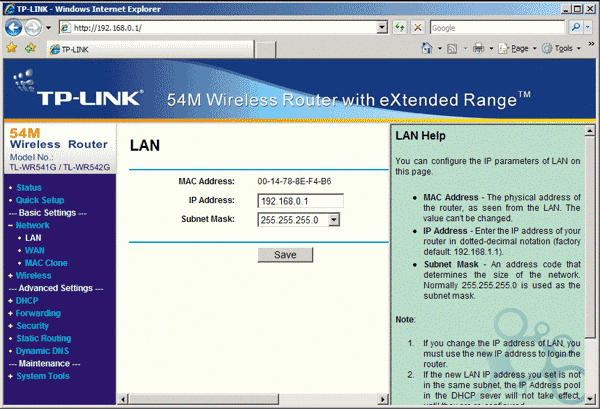
Task: Click the horizontal scrollbar right arrow
Action: coord(383,399)
